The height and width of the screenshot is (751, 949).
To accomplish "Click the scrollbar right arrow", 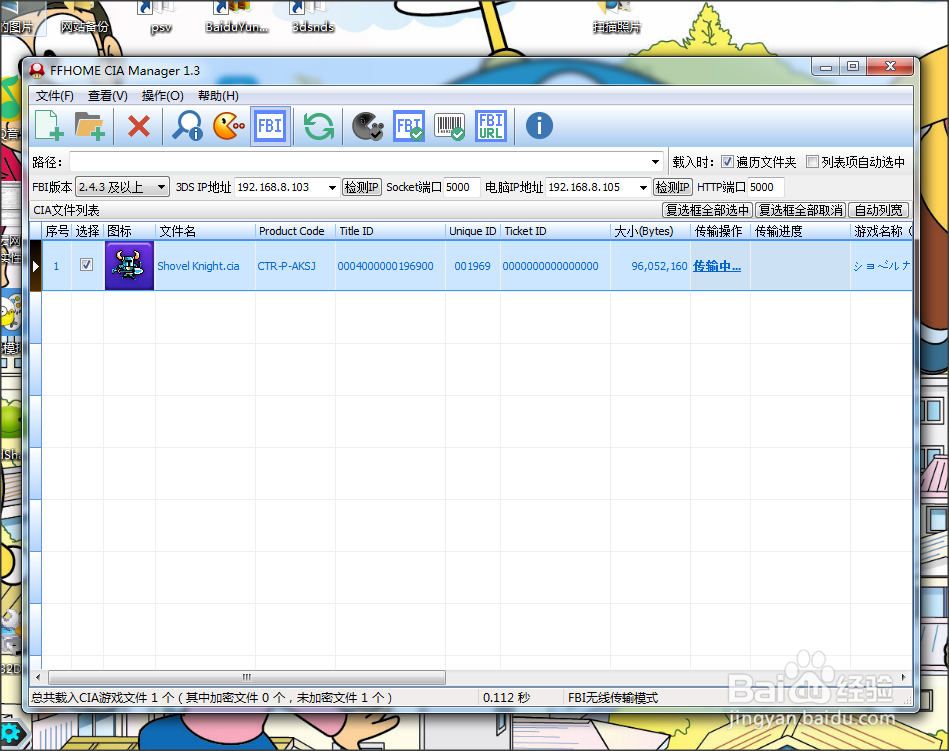I will (x=903, y=677).
